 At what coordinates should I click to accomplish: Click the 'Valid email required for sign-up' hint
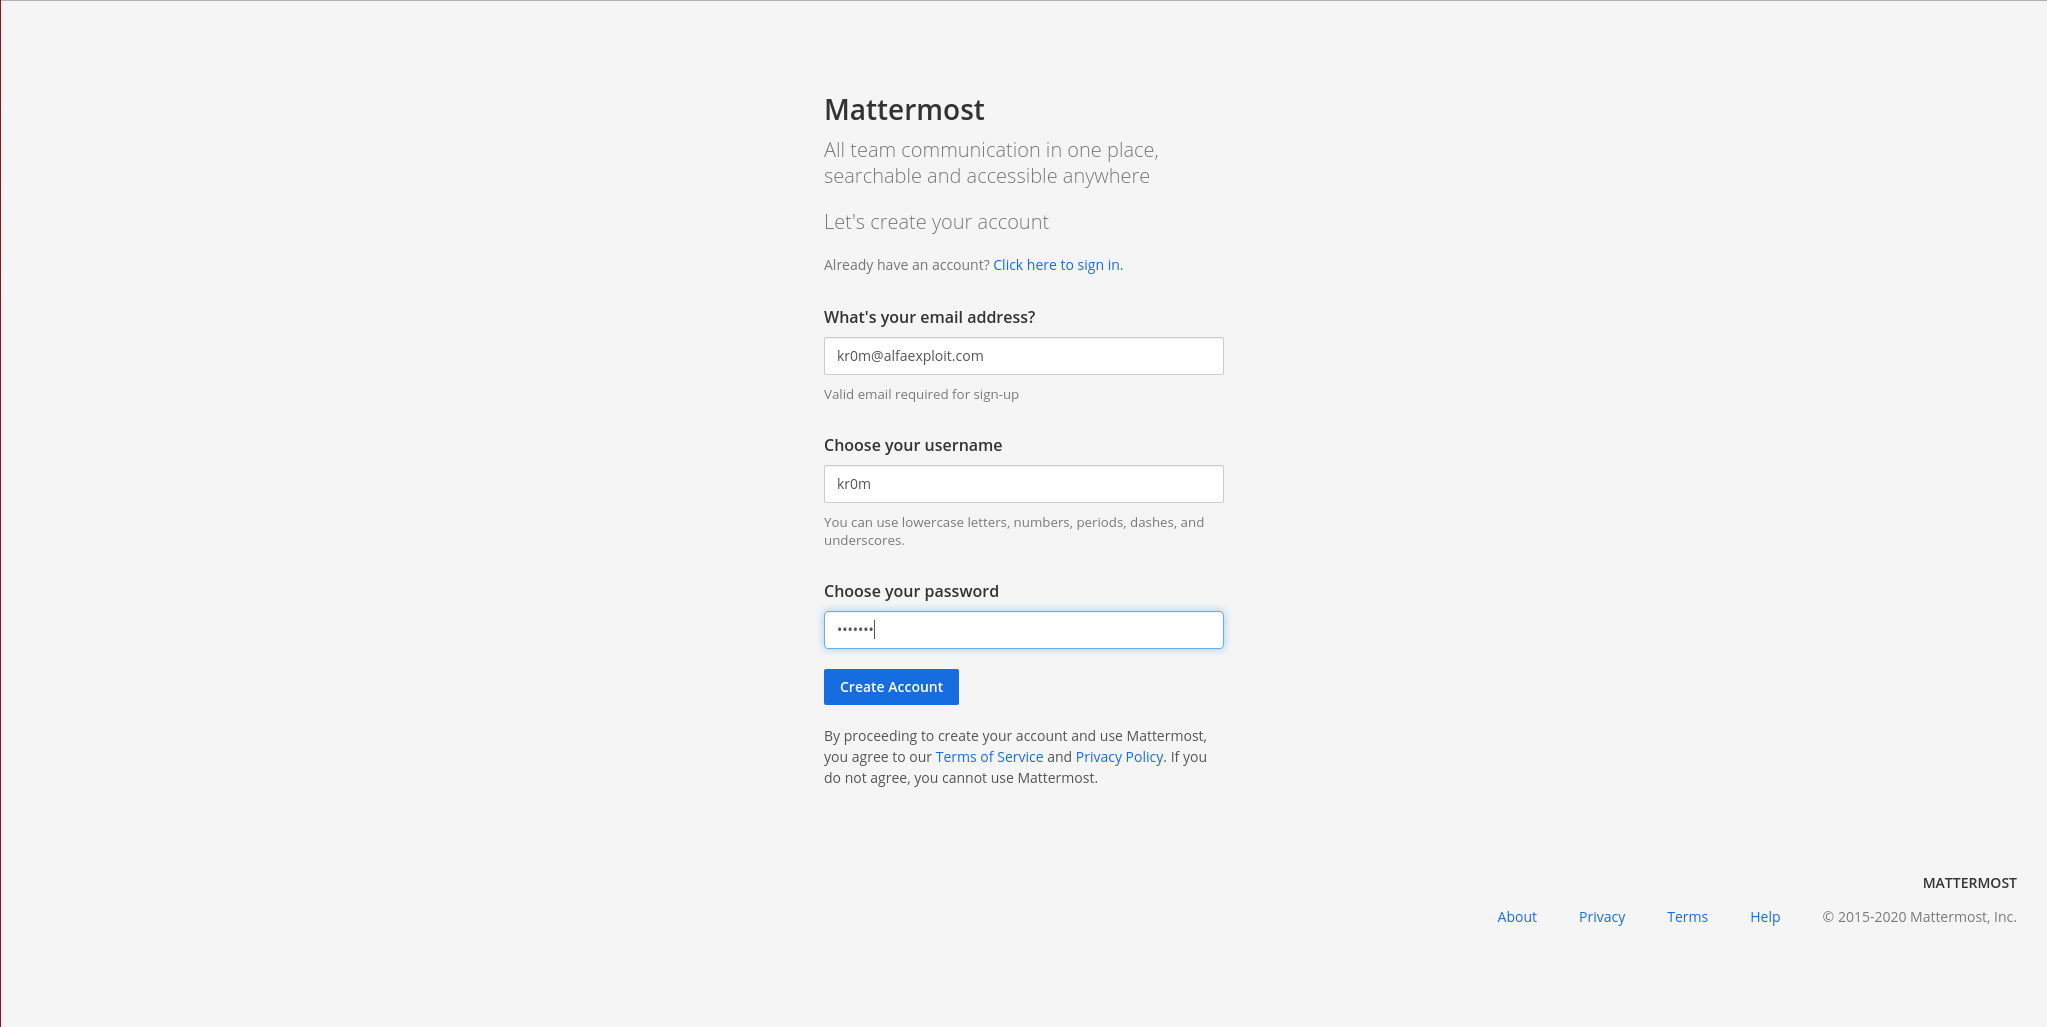(921, 394)
